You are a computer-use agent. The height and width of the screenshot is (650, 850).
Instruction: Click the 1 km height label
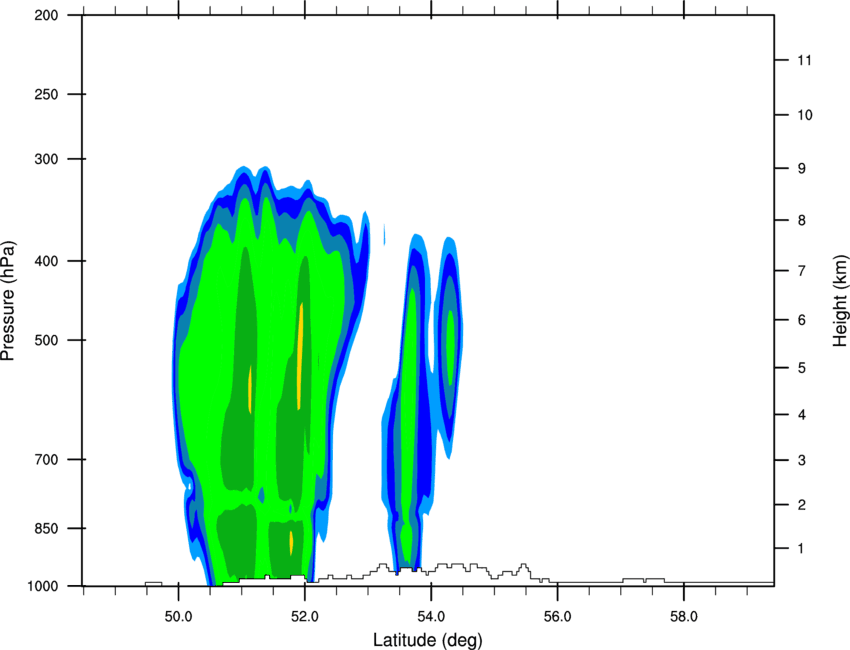(x=802, y=549)
